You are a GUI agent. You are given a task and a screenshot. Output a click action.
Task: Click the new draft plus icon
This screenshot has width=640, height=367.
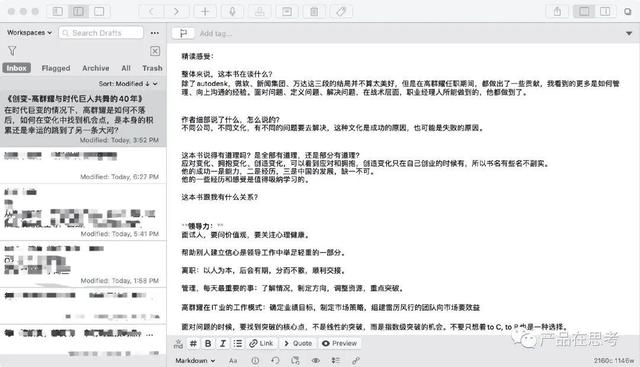pyautogui.click(x=205, y=11)
